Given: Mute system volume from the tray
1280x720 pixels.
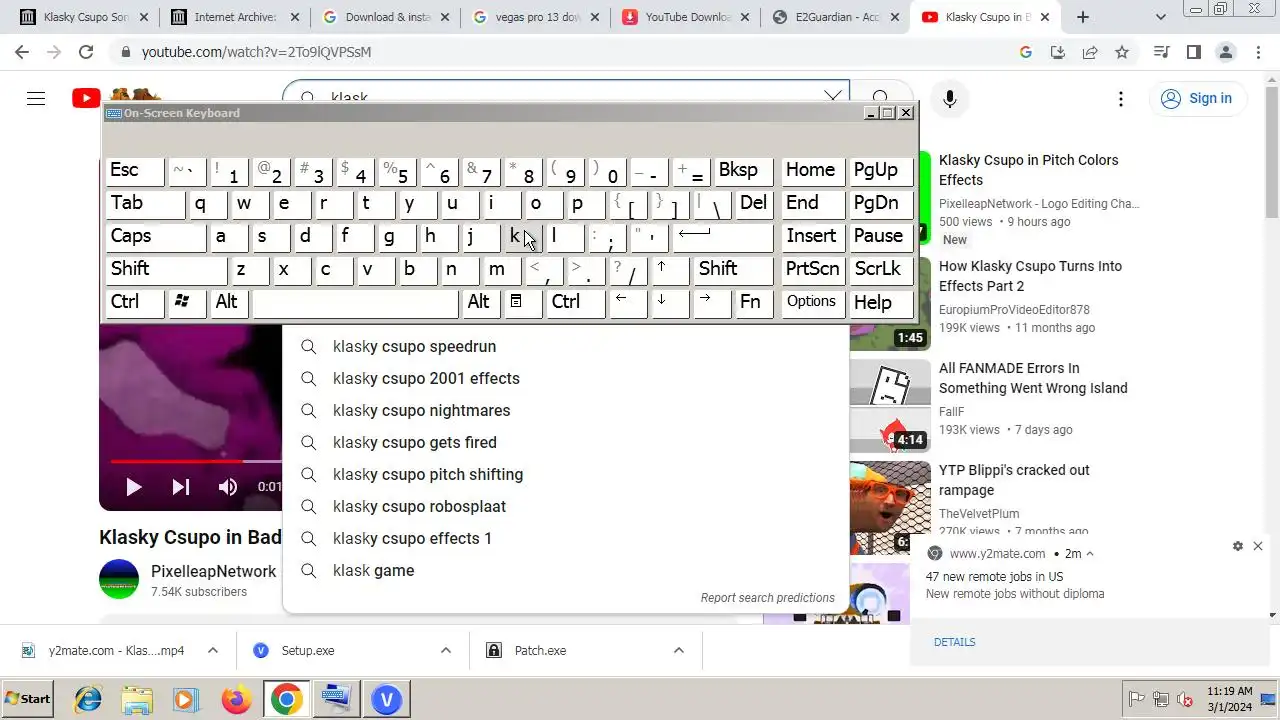Looking at the screenshot, I should point(1186,699).
